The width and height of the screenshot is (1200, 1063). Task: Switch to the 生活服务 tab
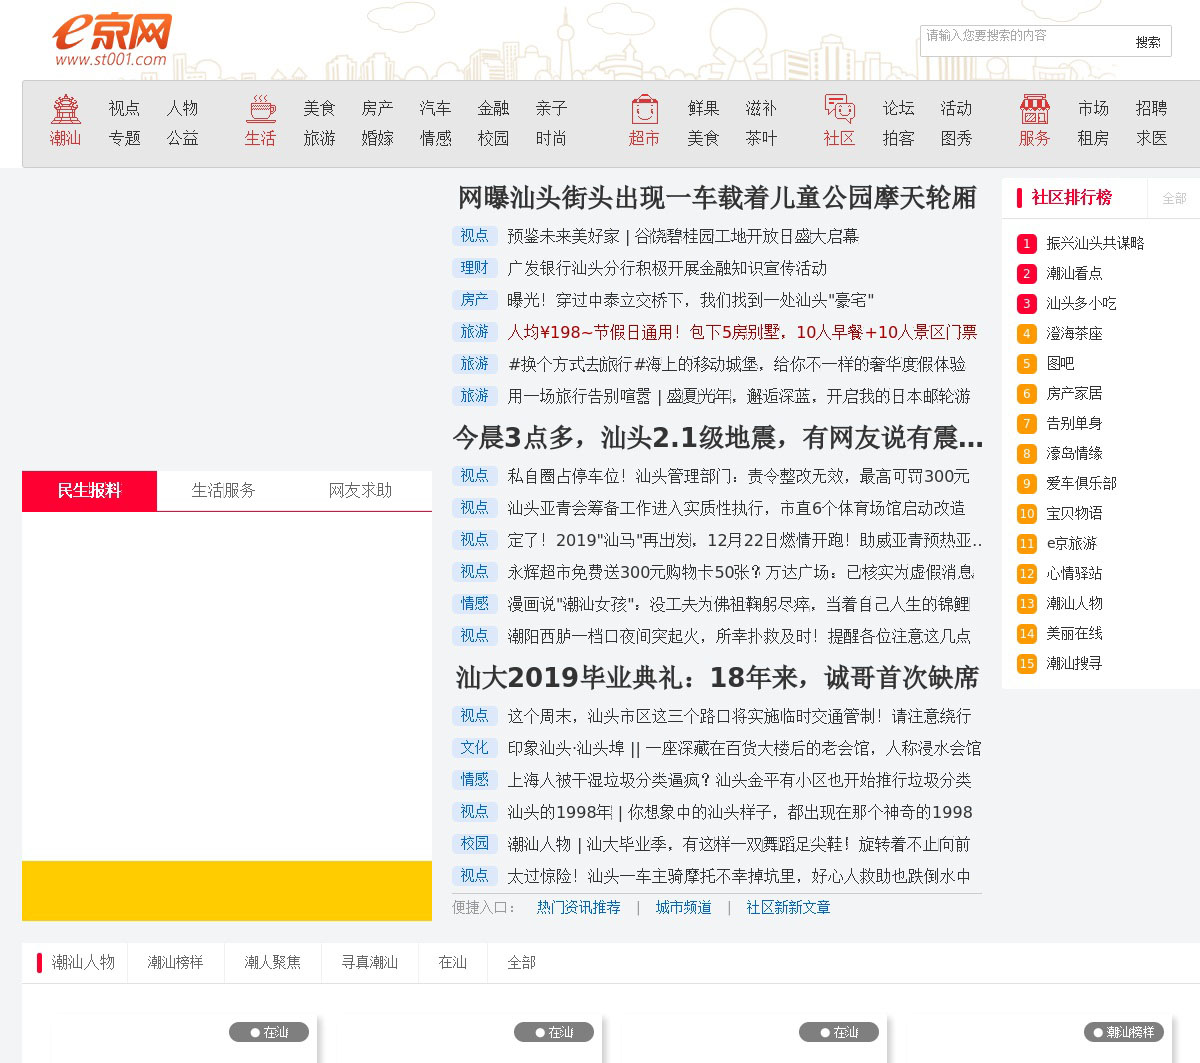click(x=224, y=491)
